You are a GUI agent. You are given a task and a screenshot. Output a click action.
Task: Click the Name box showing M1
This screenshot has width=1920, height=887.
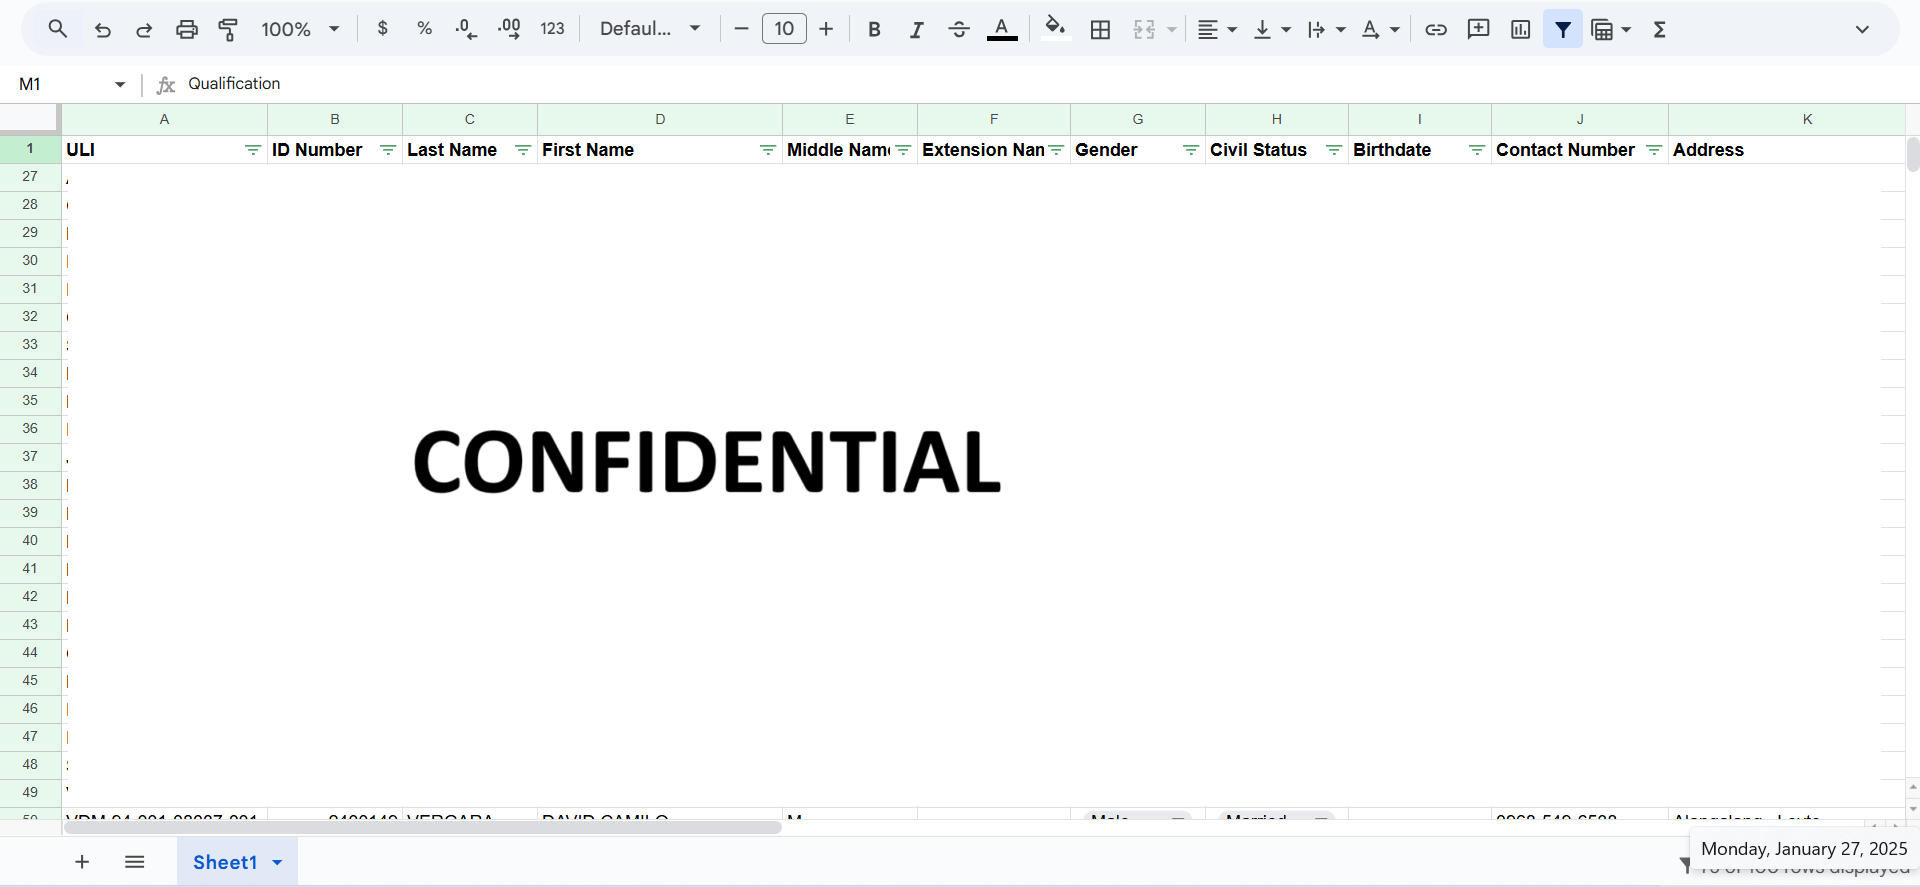[60, 84]
